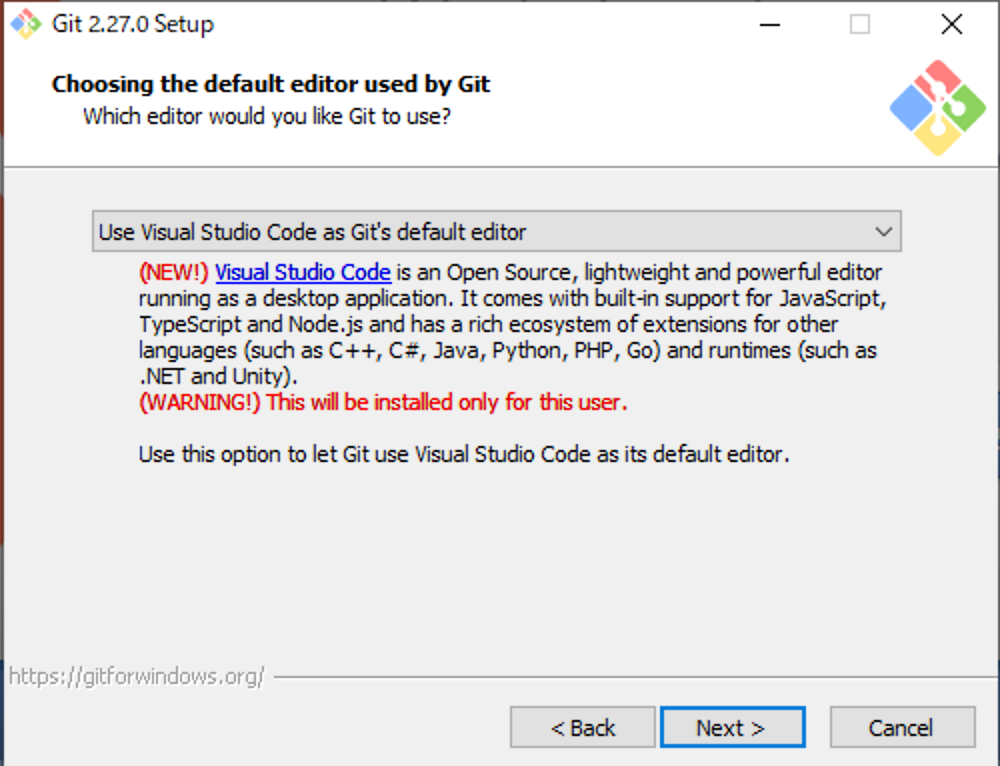1000x766 pixels.
Task: Click the red WARNING message line
Action: [383, 403]
